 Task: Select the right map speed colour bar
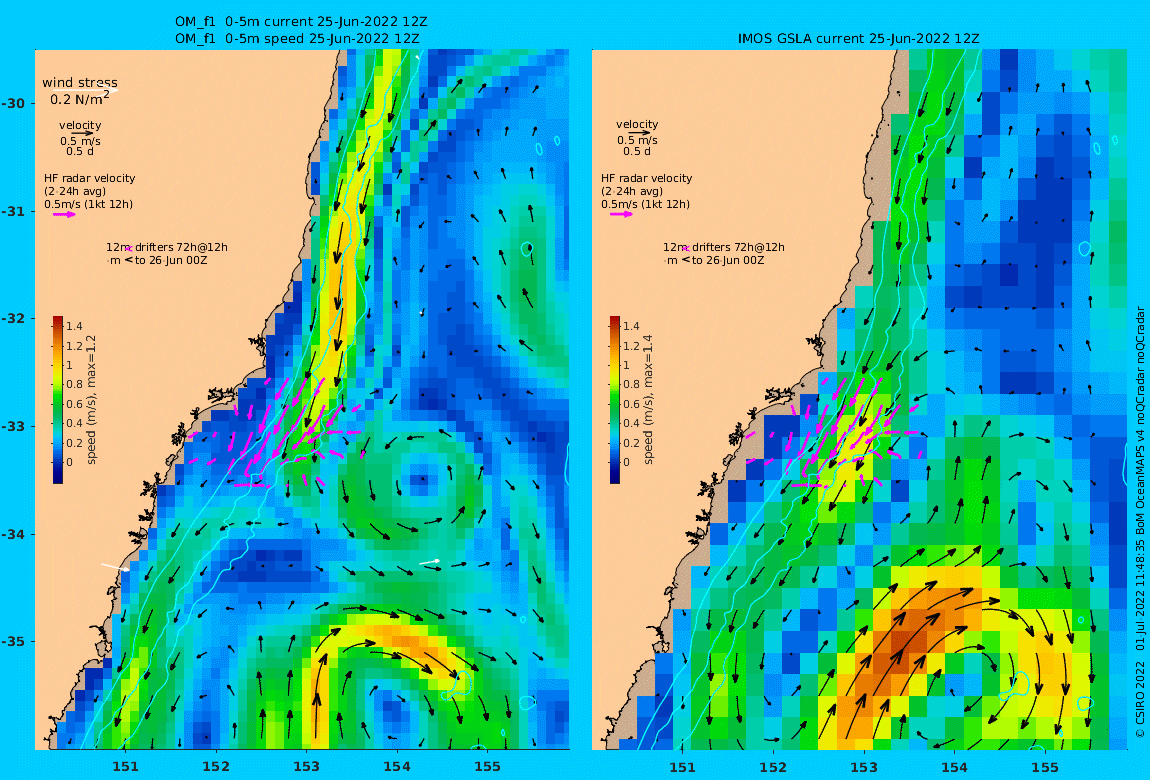[615, 400]
